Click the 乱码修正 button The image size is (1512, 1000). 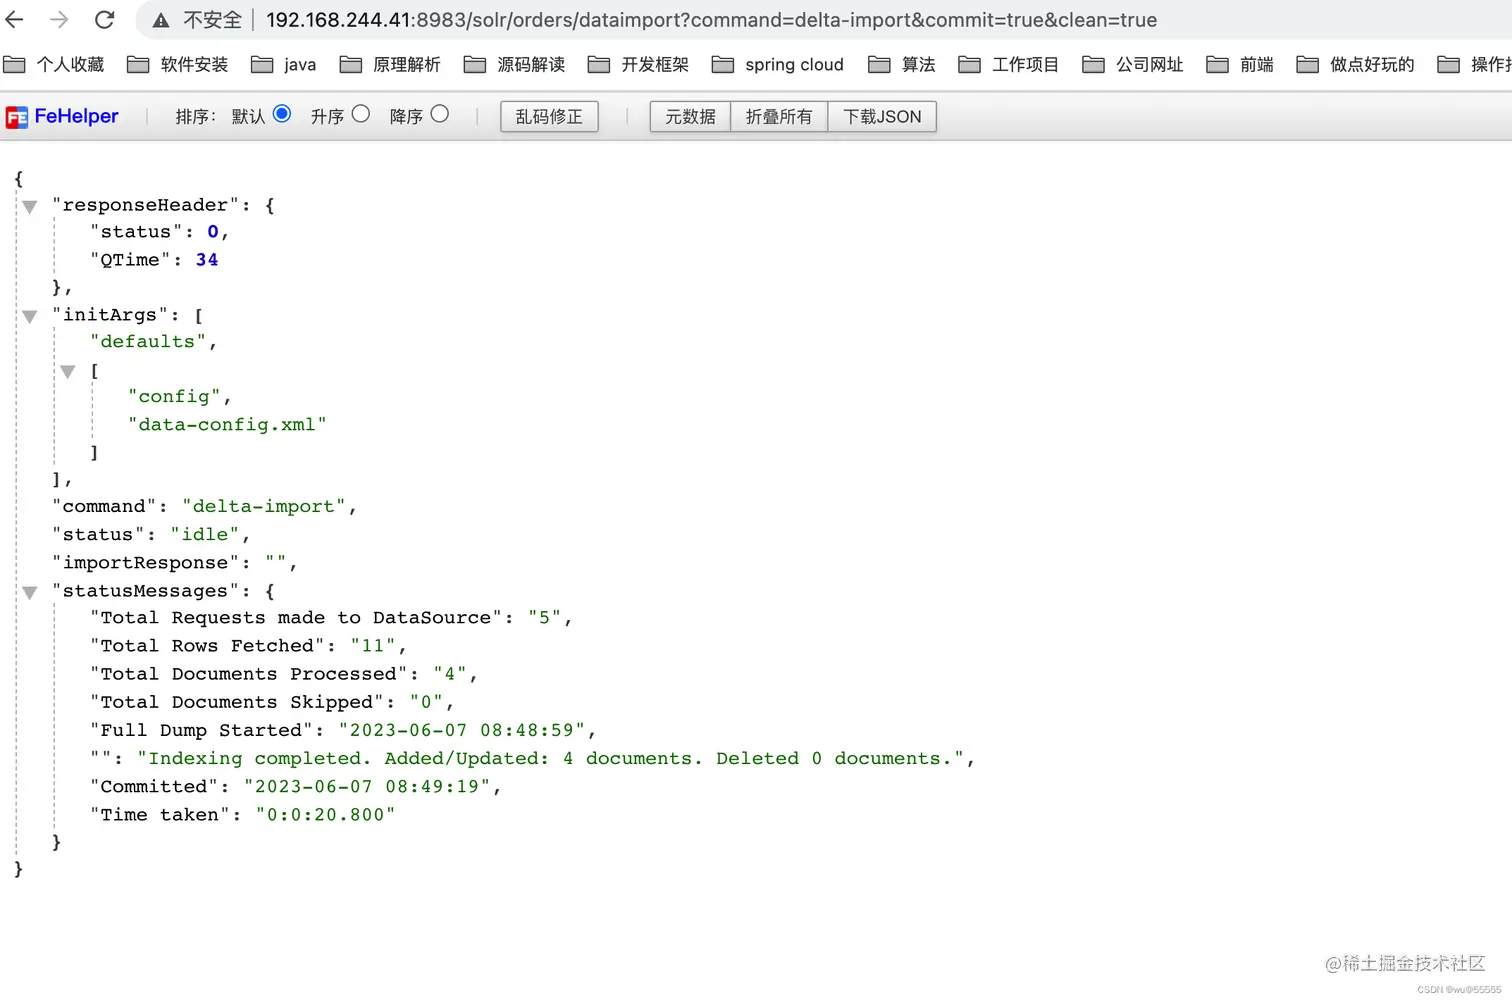pyautogui.click(x=549, y=117)
